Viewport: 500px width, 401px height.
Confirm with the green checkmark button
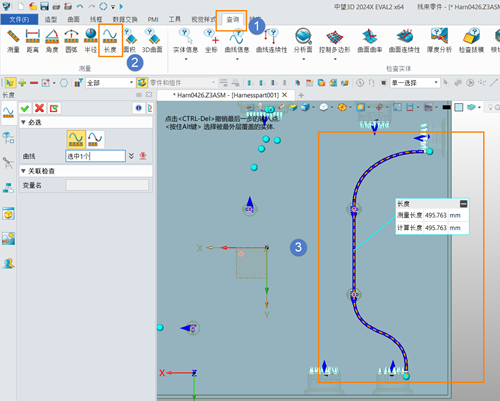25,108
